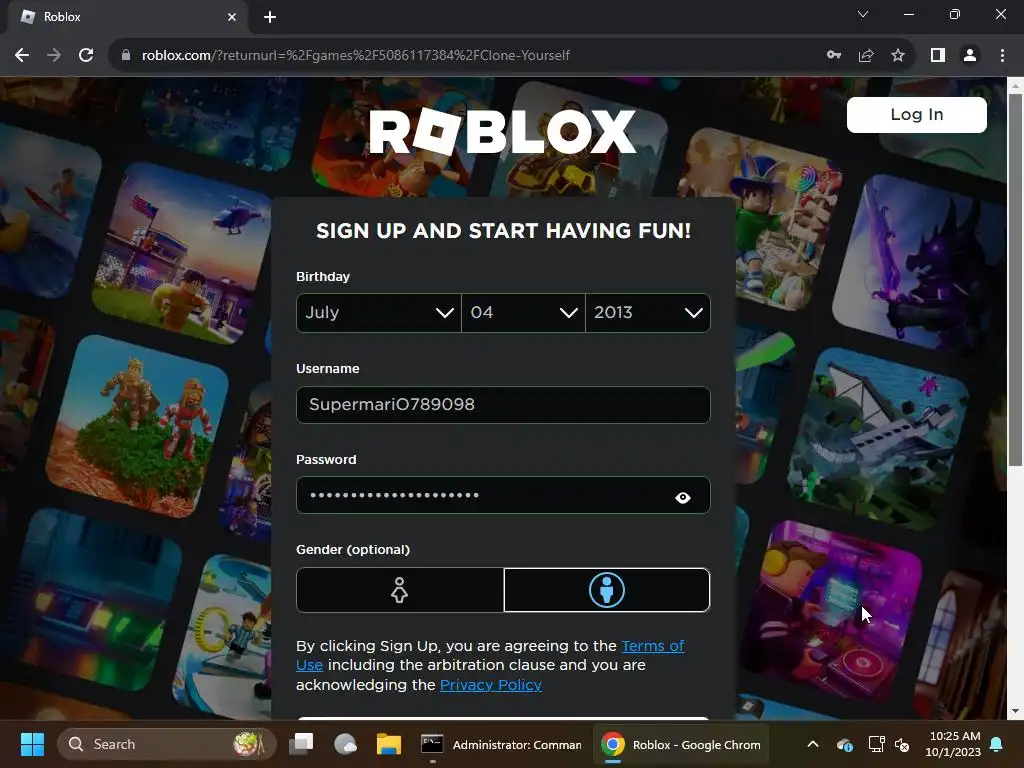Image resolution: width=1024 pixels, height=768 pixels.
Task: Select the female gender option
Action: tap(400, 590)
